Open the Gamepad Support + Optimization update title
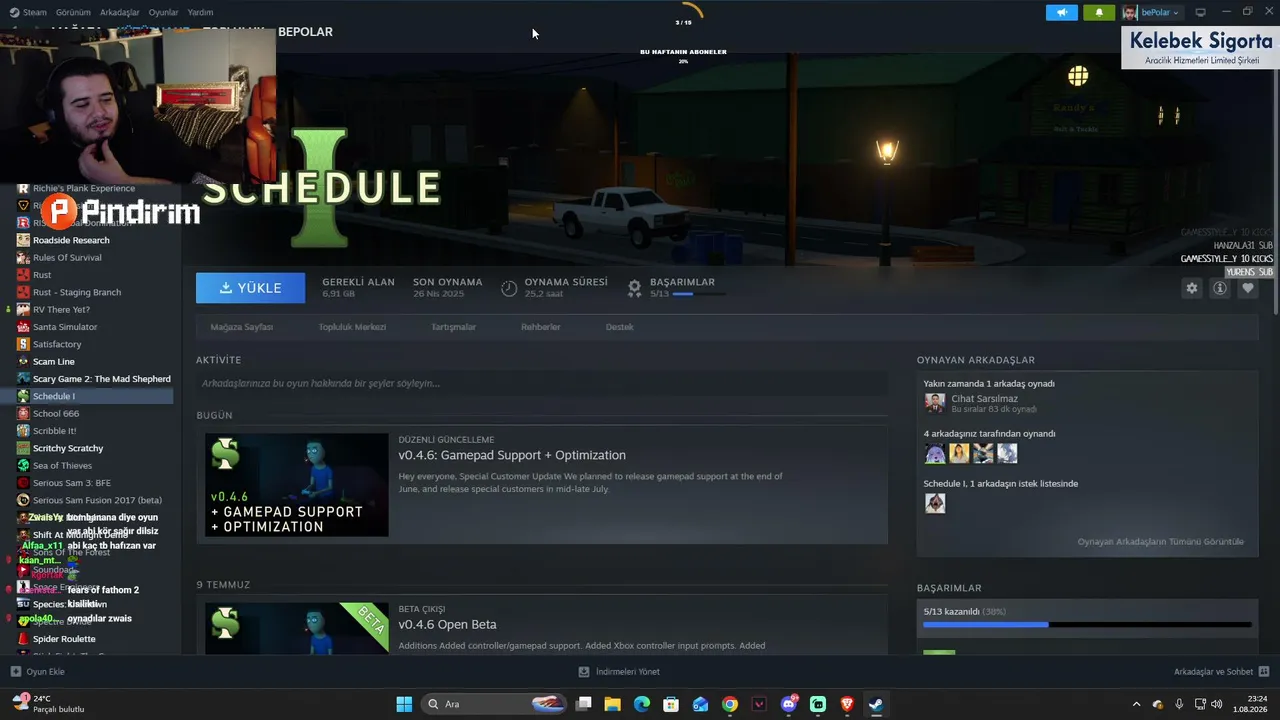 [512, 455]
